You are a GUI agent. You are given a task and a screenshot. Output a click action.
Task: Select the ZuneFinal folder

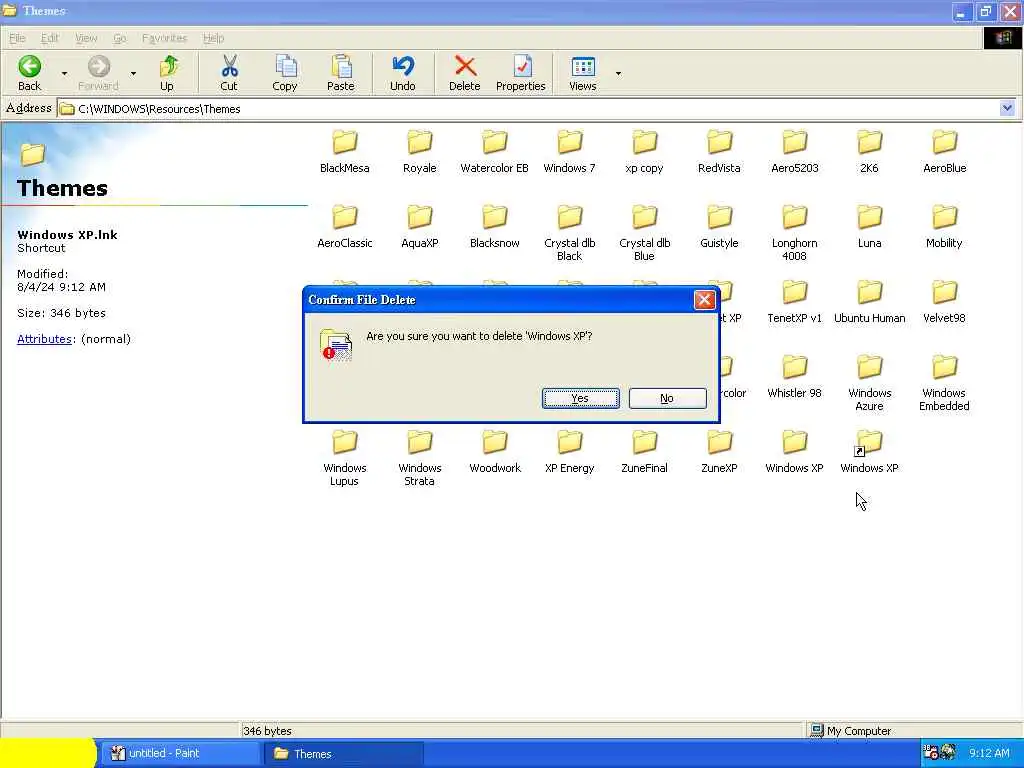(x=645, y=452)
